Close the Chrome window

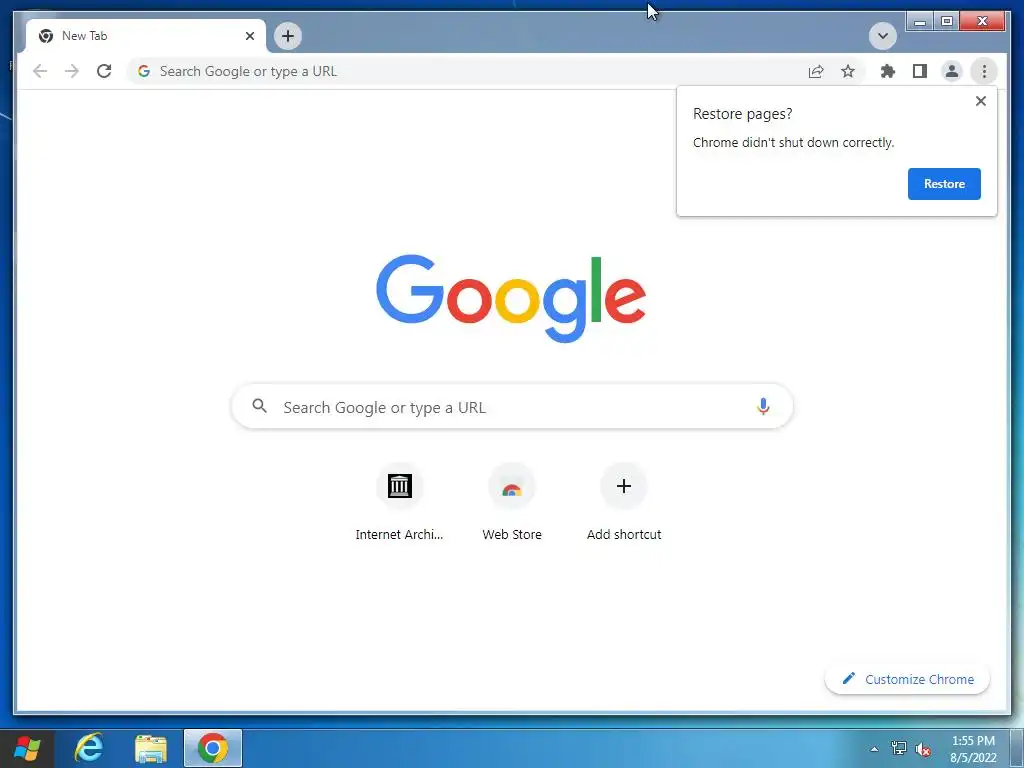[x=982, y=22]
